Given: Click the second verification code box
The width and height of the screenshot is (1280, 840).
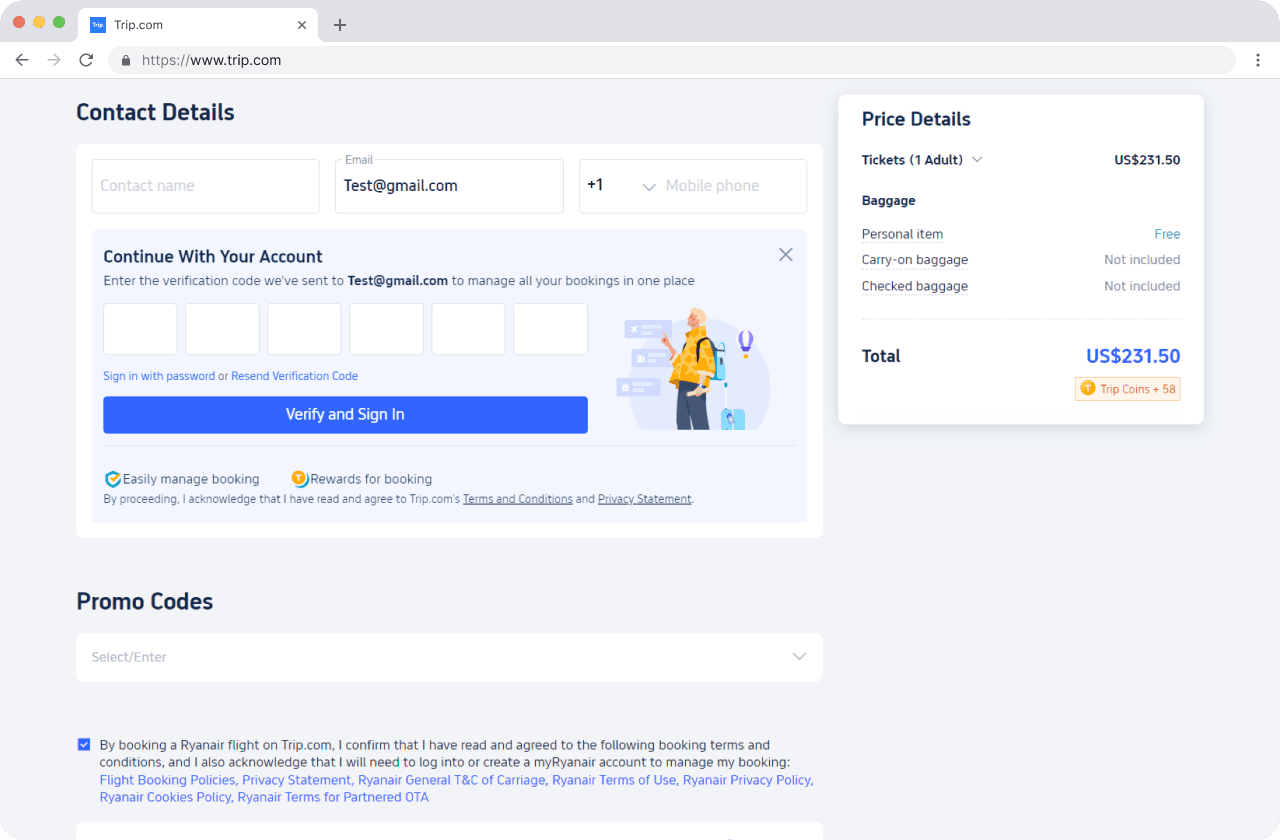Looking at the screenshot, I should click(x=222, y=329).
